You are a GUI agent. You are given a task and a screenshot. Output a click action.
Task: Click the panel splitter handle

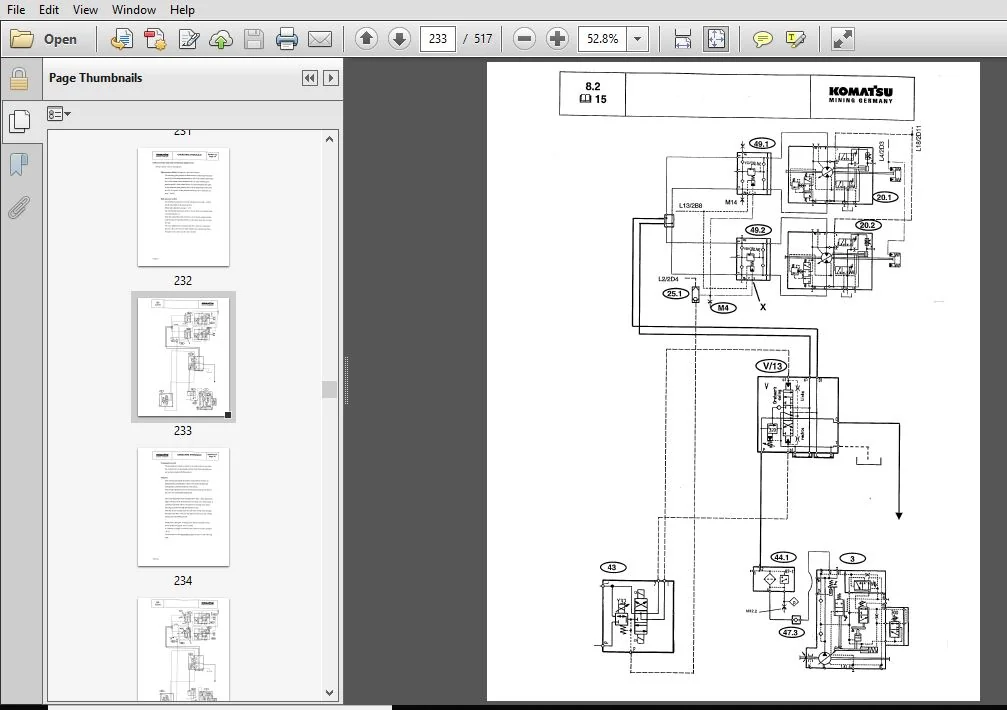point(346,381)
